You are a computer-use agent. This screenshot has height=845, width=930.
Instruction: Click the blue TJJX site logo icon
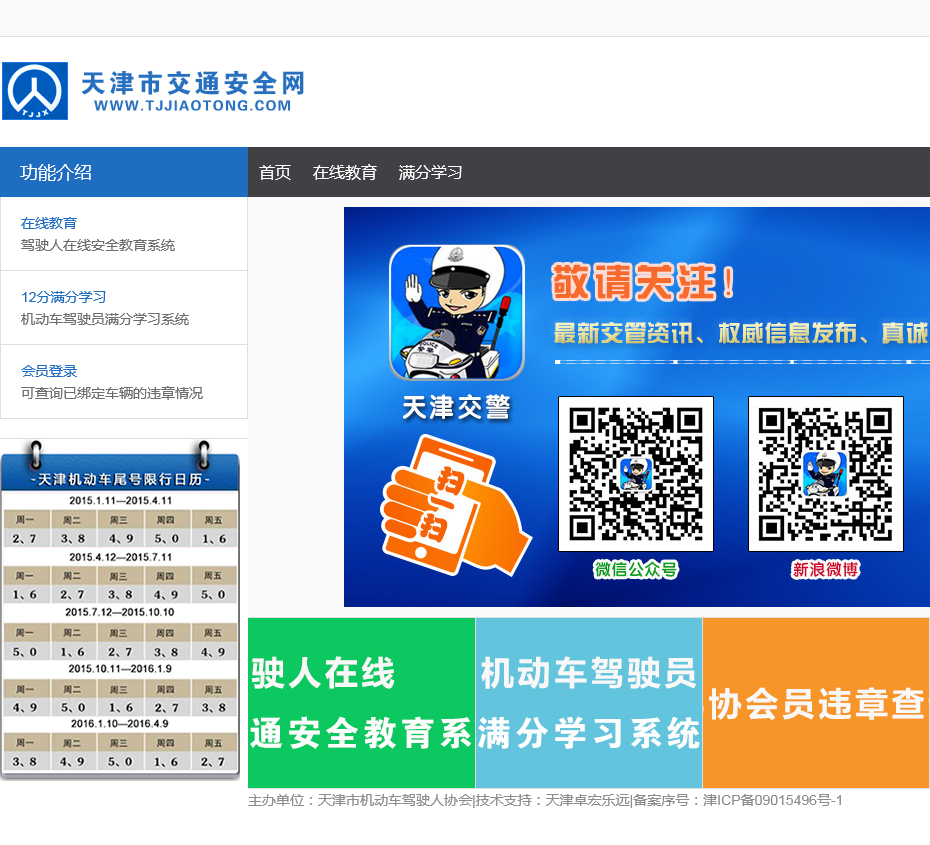pyautogui.click(x=35, y=91)
